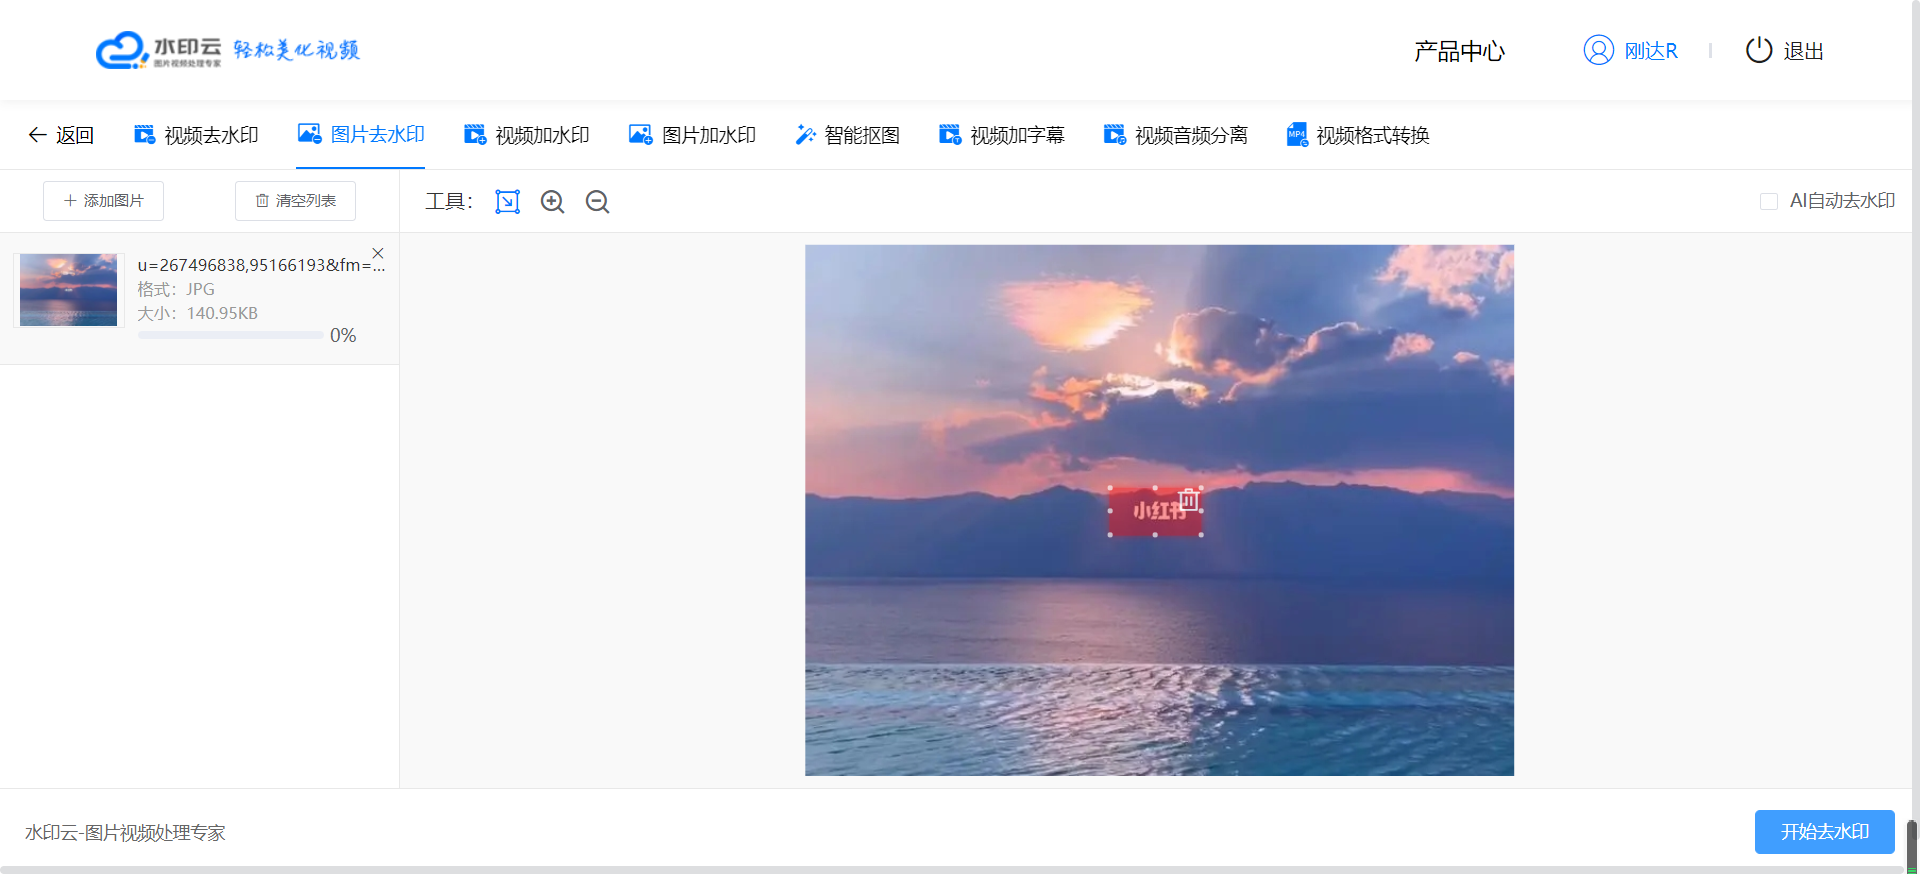Click the zoom out magnifier icon

[597, 202]
